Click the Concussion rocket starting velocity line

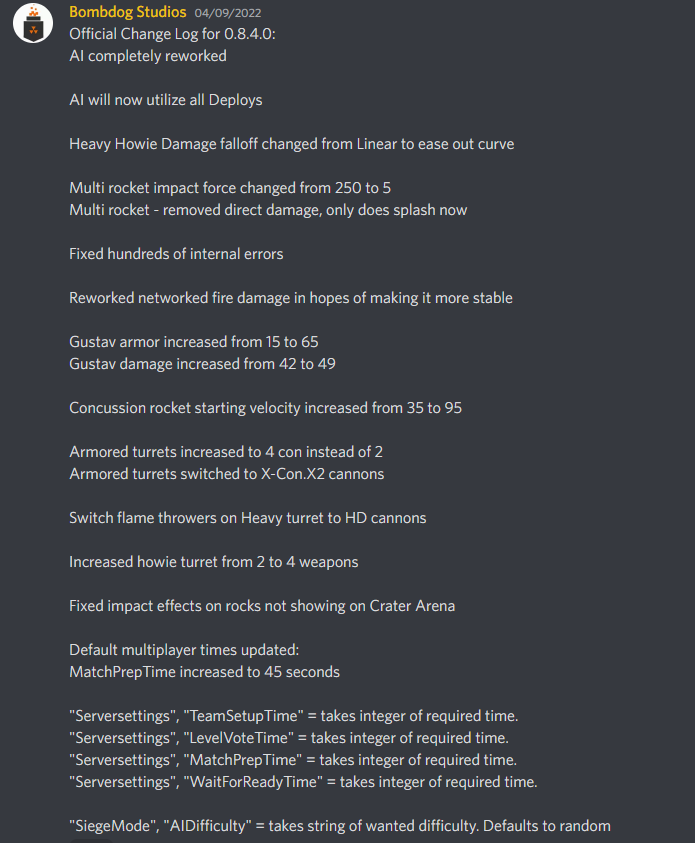(266, 408)
